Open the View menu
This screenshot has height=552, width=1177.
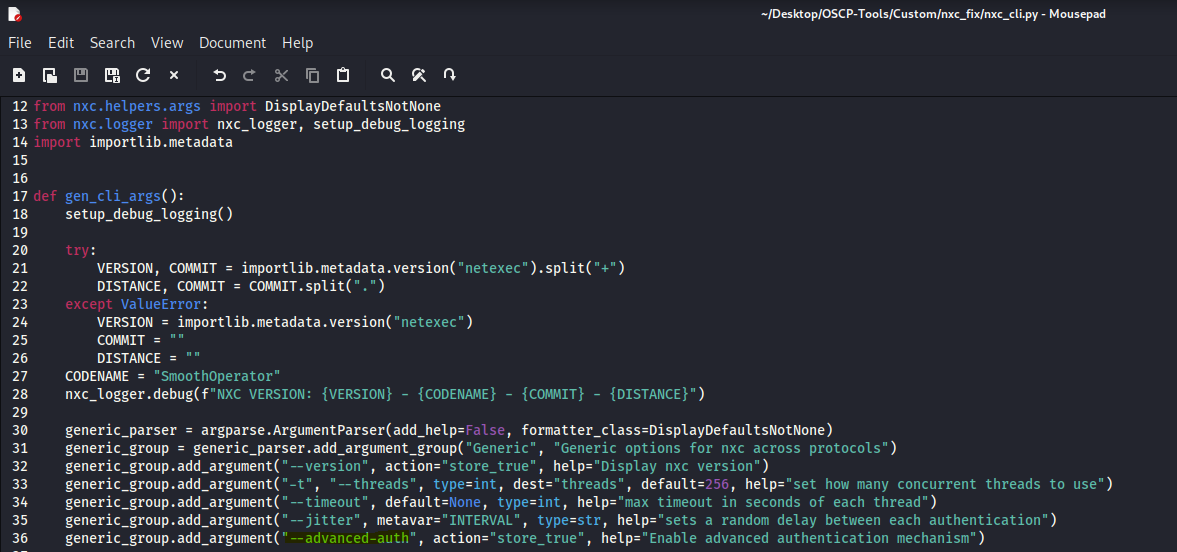[167, 43]
